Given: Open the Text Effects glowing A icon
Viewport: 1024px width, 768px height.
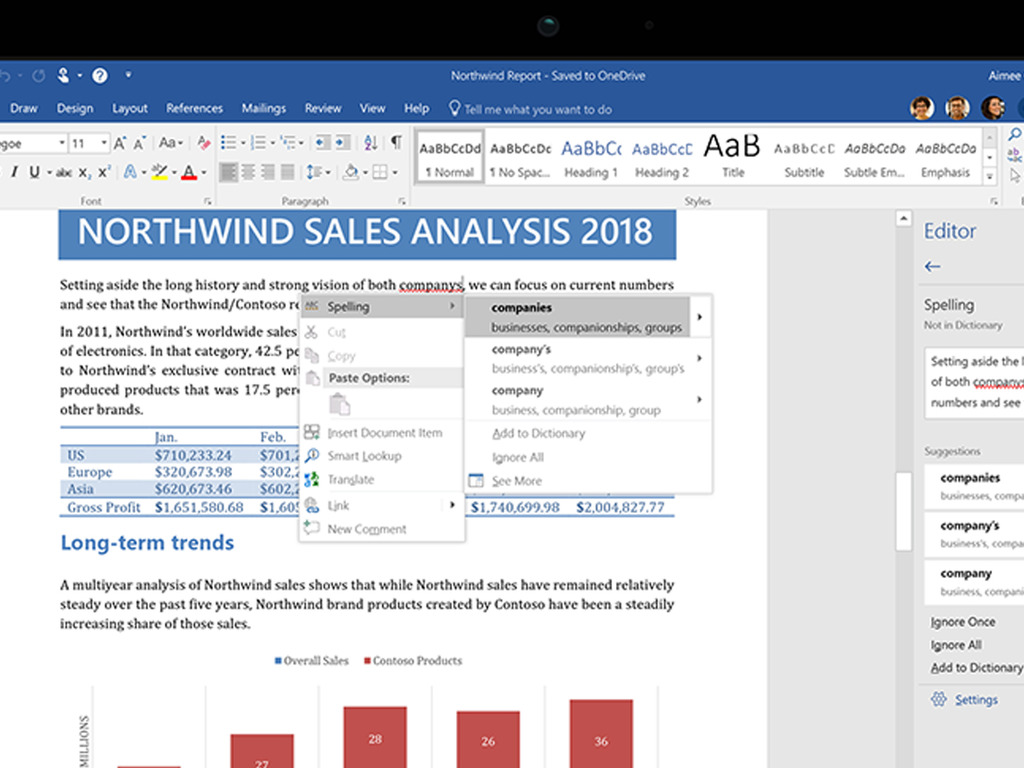Looking at the screenshot, I should pyautogui.click(x=130, y=172).
